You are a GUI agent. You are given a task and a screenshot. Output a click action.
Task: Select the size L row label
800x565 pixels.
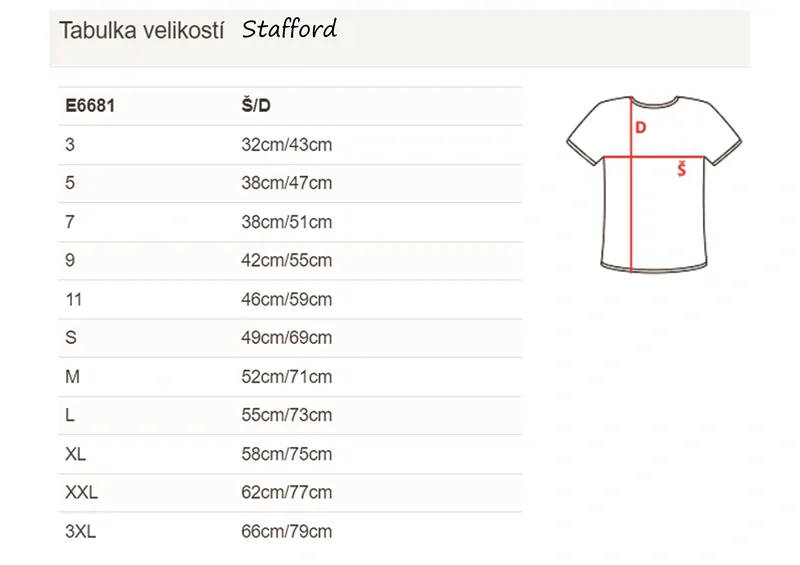click(70, 415)
